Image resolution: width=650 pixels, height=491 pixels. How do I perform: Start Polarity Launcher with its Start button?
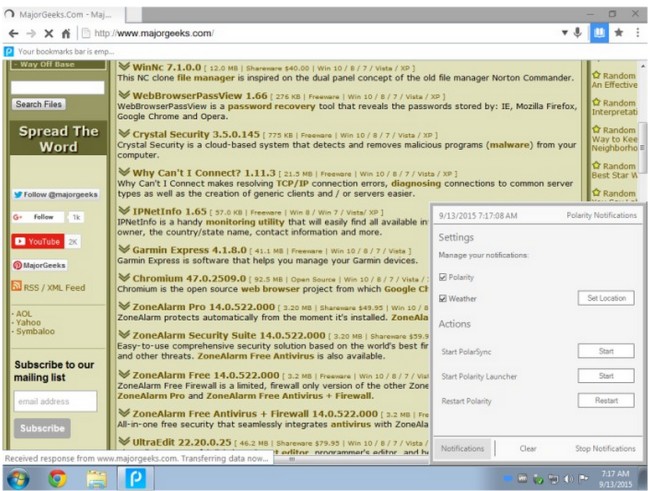[x=606, y=376]
